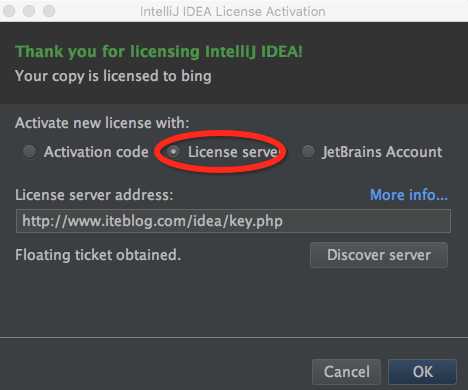Click the 'Activate new license with:' label
This screenshot has height=390, width=468.
pyautogui.click(x=102, y=123)
